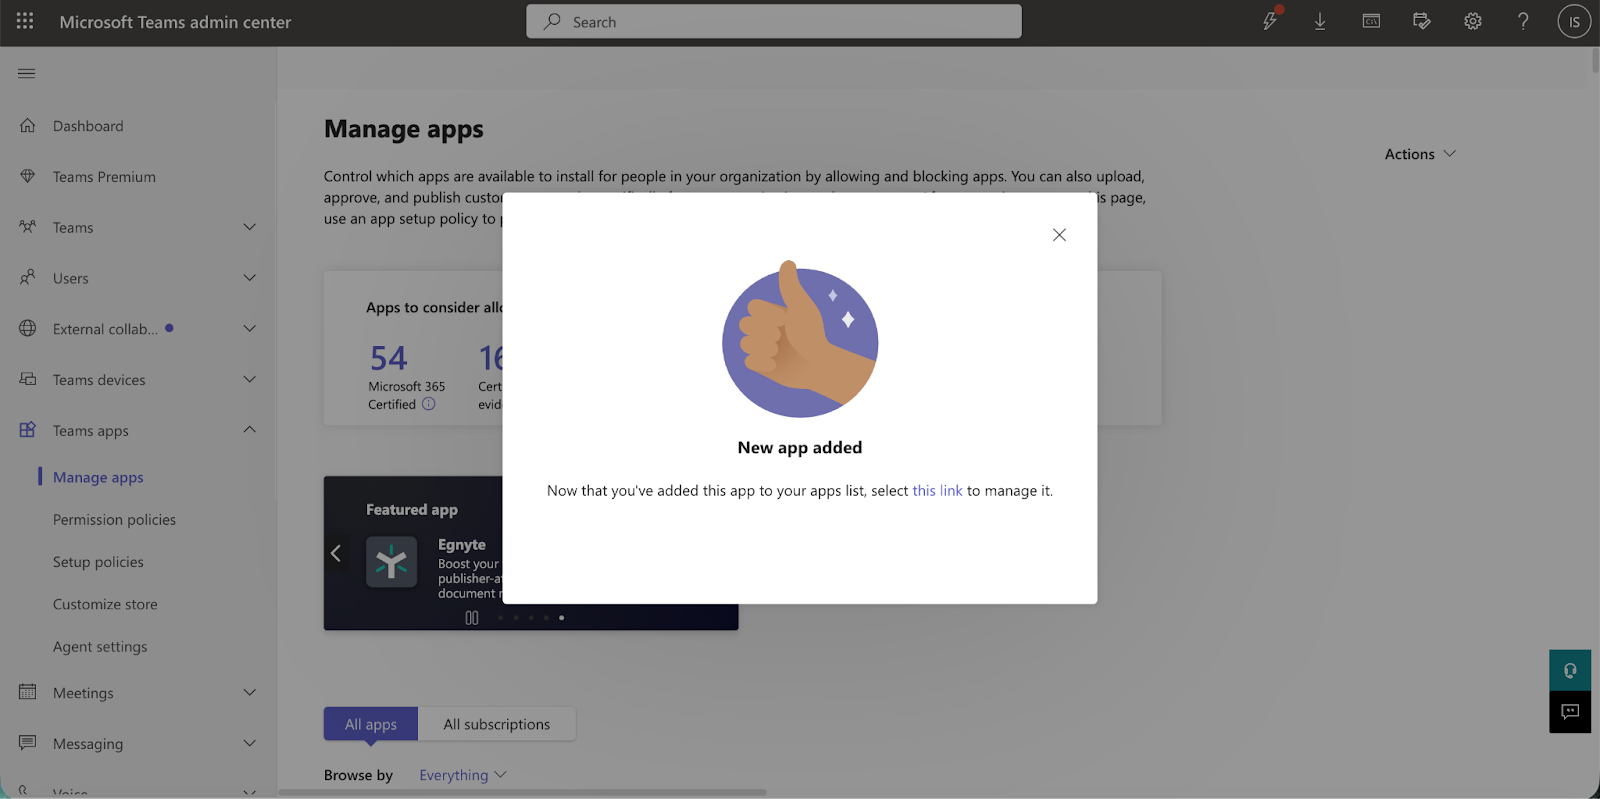Select the last carousel dot indicator
This screenshot has width=1600, height=799.
(x=561, y=618)
